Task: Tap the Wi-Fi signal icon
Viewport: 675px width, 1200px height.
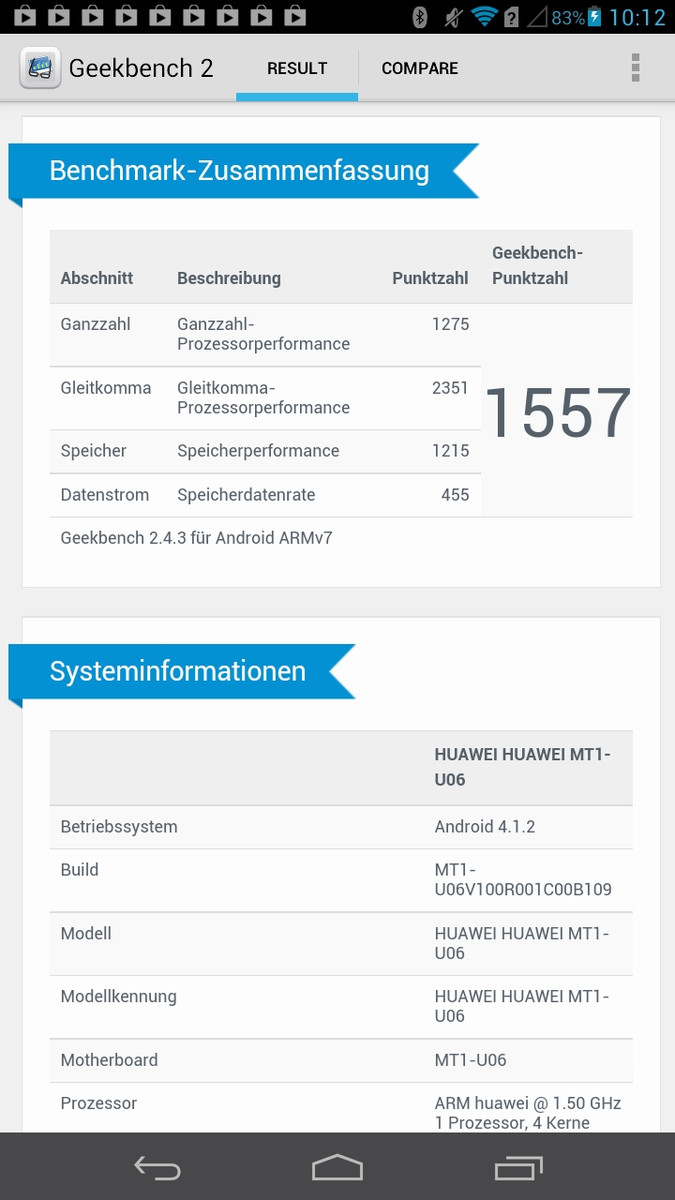Action: point(484,17)
